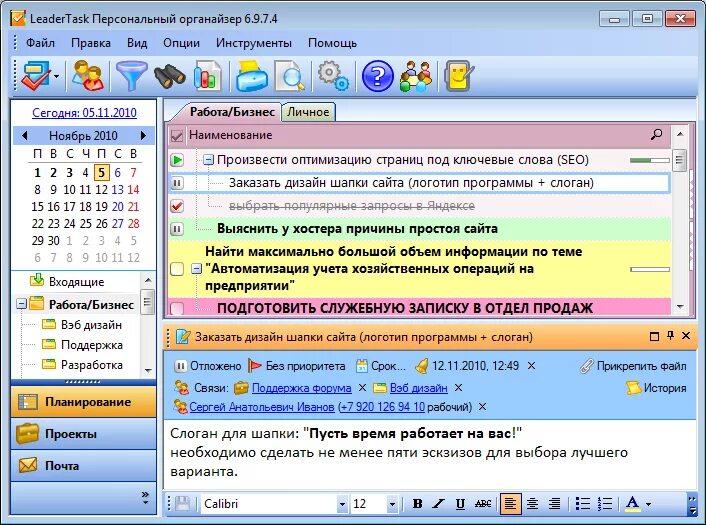The height and width of the screenshot is (525, 706).
Task: Apply underline formatting
Action: pos(460,503)
